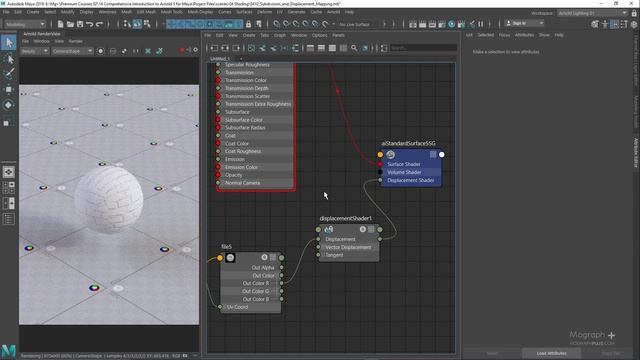The image size is (640, 360).
Task: Open Hypershade via the blue sphere icon
Action: click(451, 24)
